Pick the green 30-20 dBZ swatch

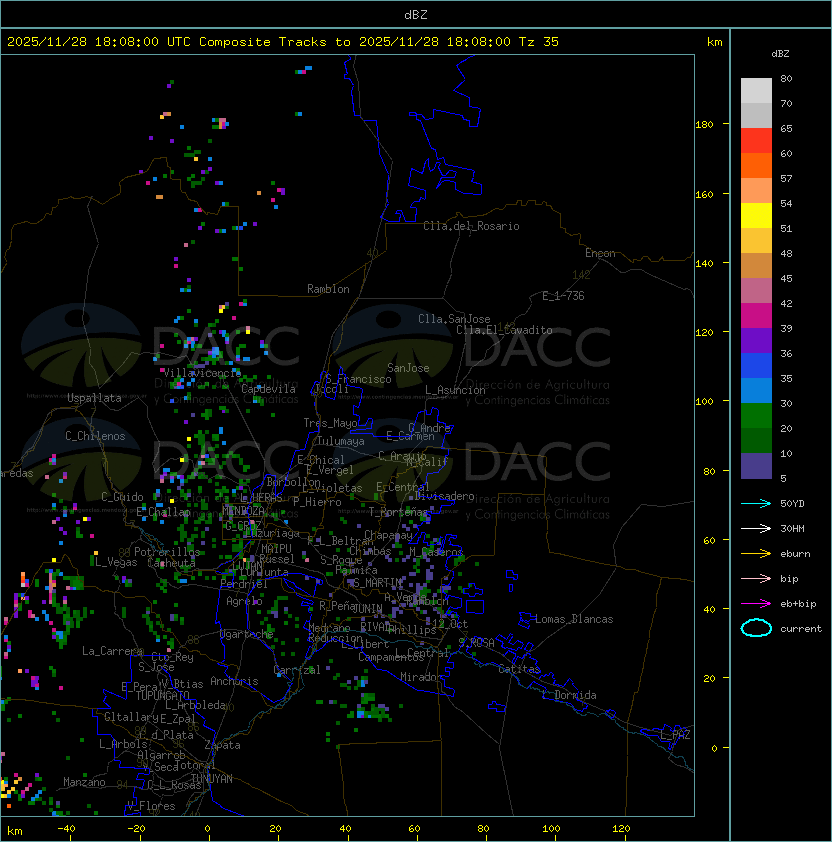(x=756, y=416)
